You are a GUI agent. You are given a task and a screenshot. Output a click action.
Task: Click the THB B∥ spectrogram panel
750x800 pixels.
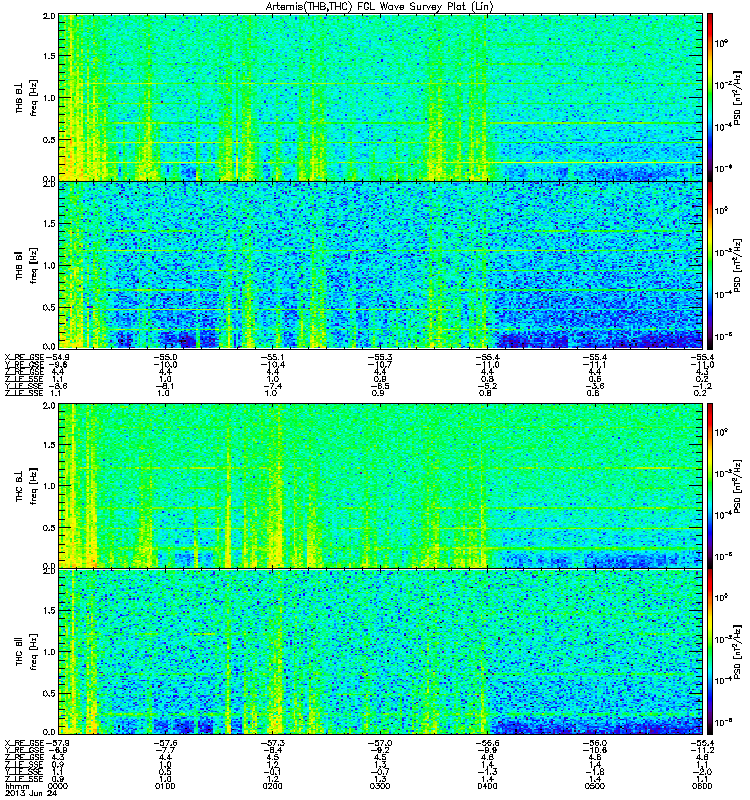[380, 265]
